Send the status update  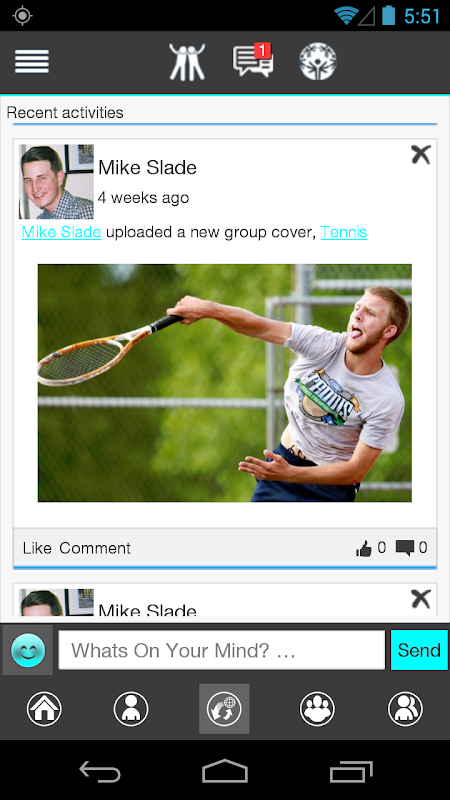(x=419, y=650)
